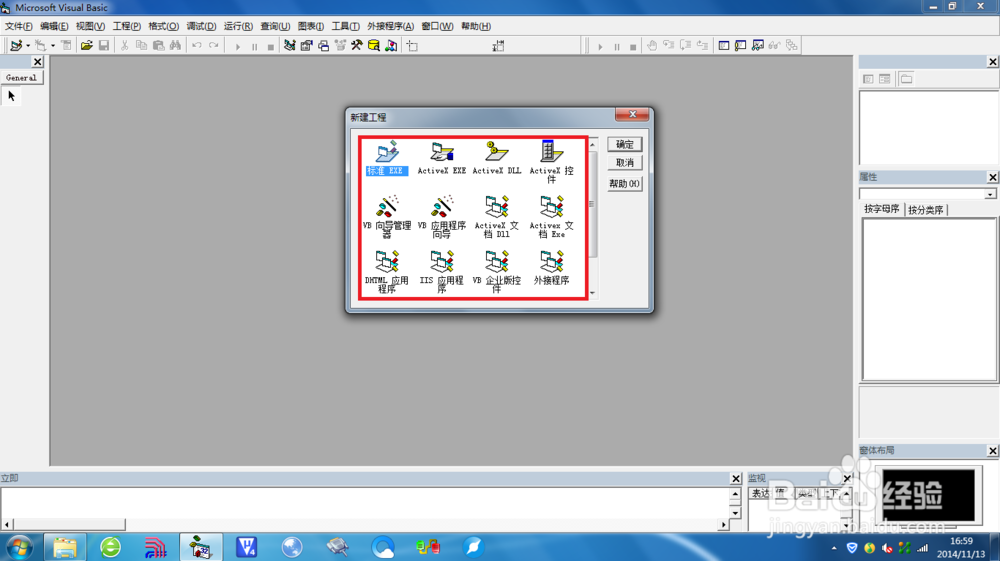Viewport: 1000px width, 561px height.
Task: Open the Windows Start orb
Action: point(19,547)
